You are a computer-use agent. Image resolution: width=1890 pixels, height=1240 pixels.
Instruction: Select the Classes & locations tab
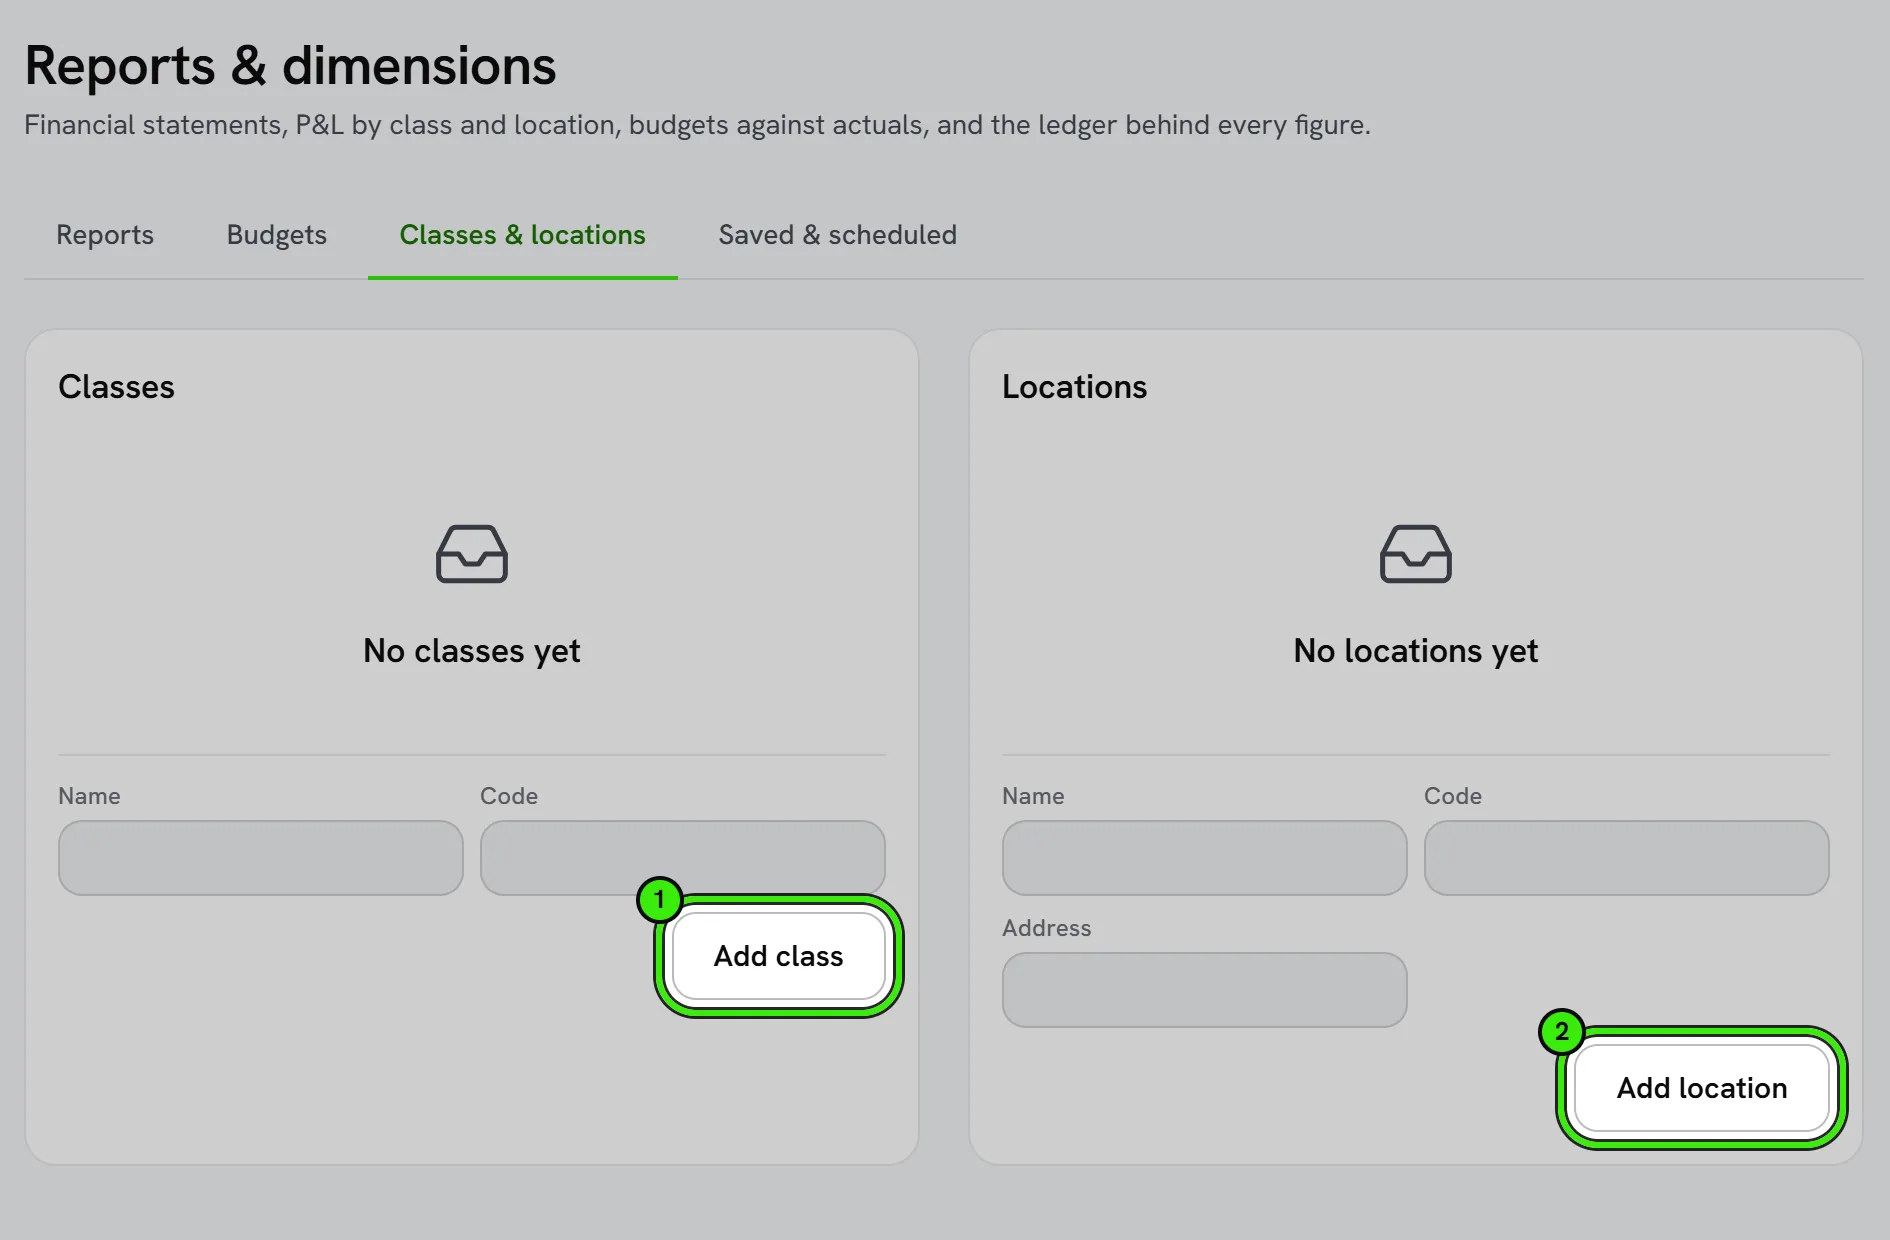523,235
